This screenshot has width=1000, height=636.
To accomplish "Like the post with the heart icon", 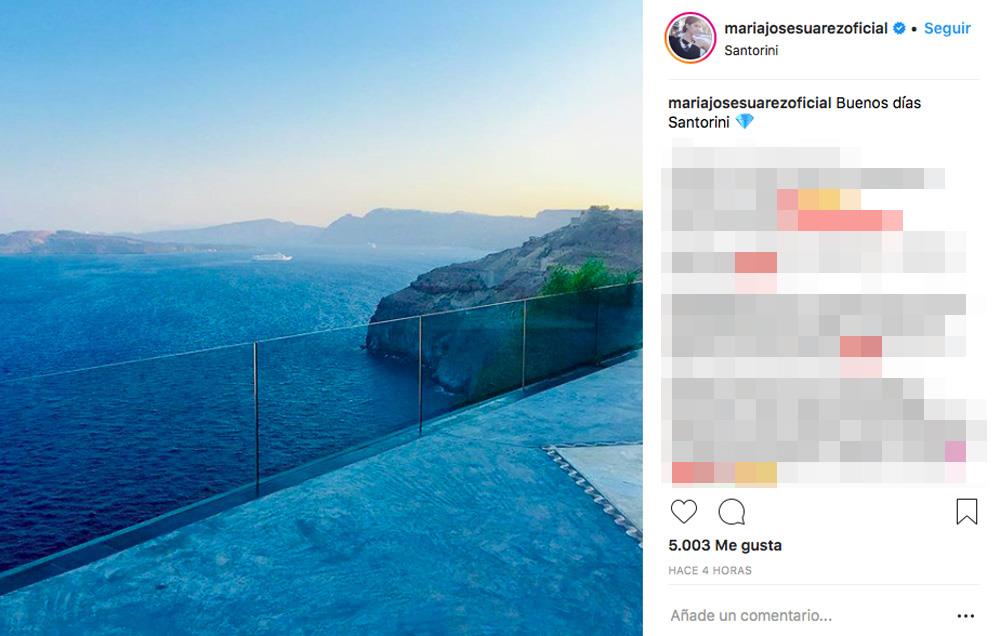I will [684, 512].
